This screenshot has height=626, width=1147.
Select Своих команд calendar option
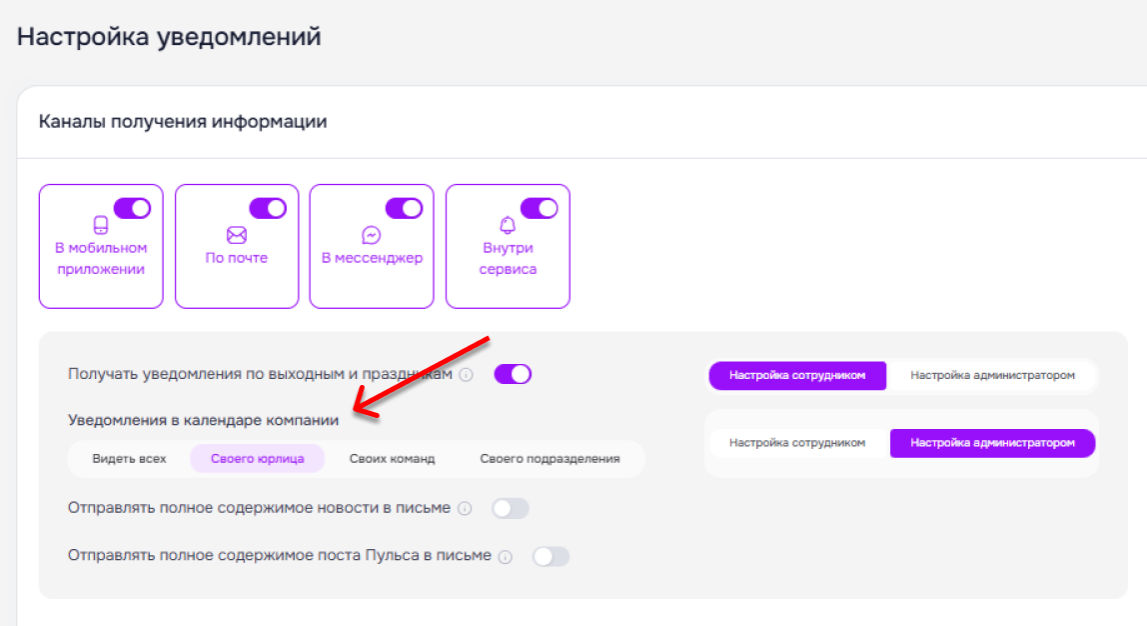[392, 459]
